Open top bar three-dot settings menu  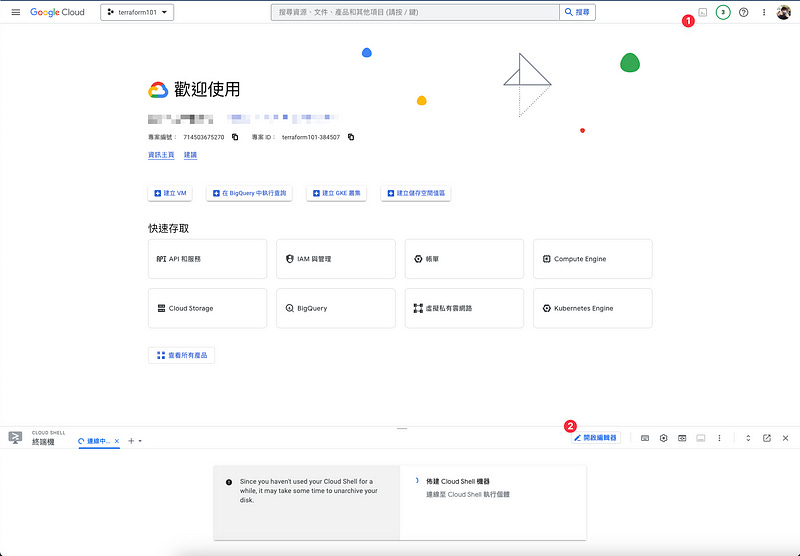pyautogui.click(x=764, y=12)
